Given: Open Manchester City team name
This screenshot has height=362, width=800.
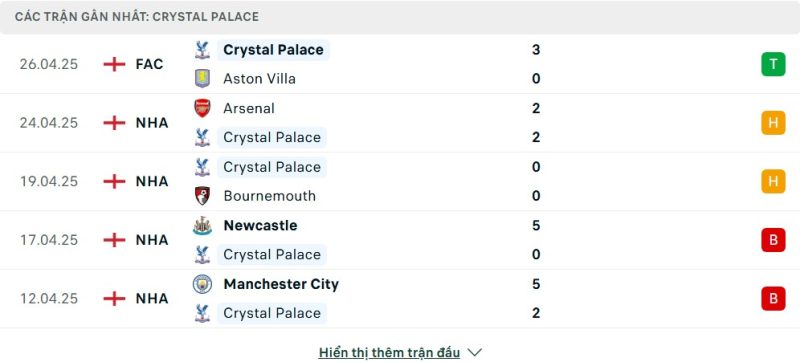Looking at the screenshot, I should (x=281, y=284).
